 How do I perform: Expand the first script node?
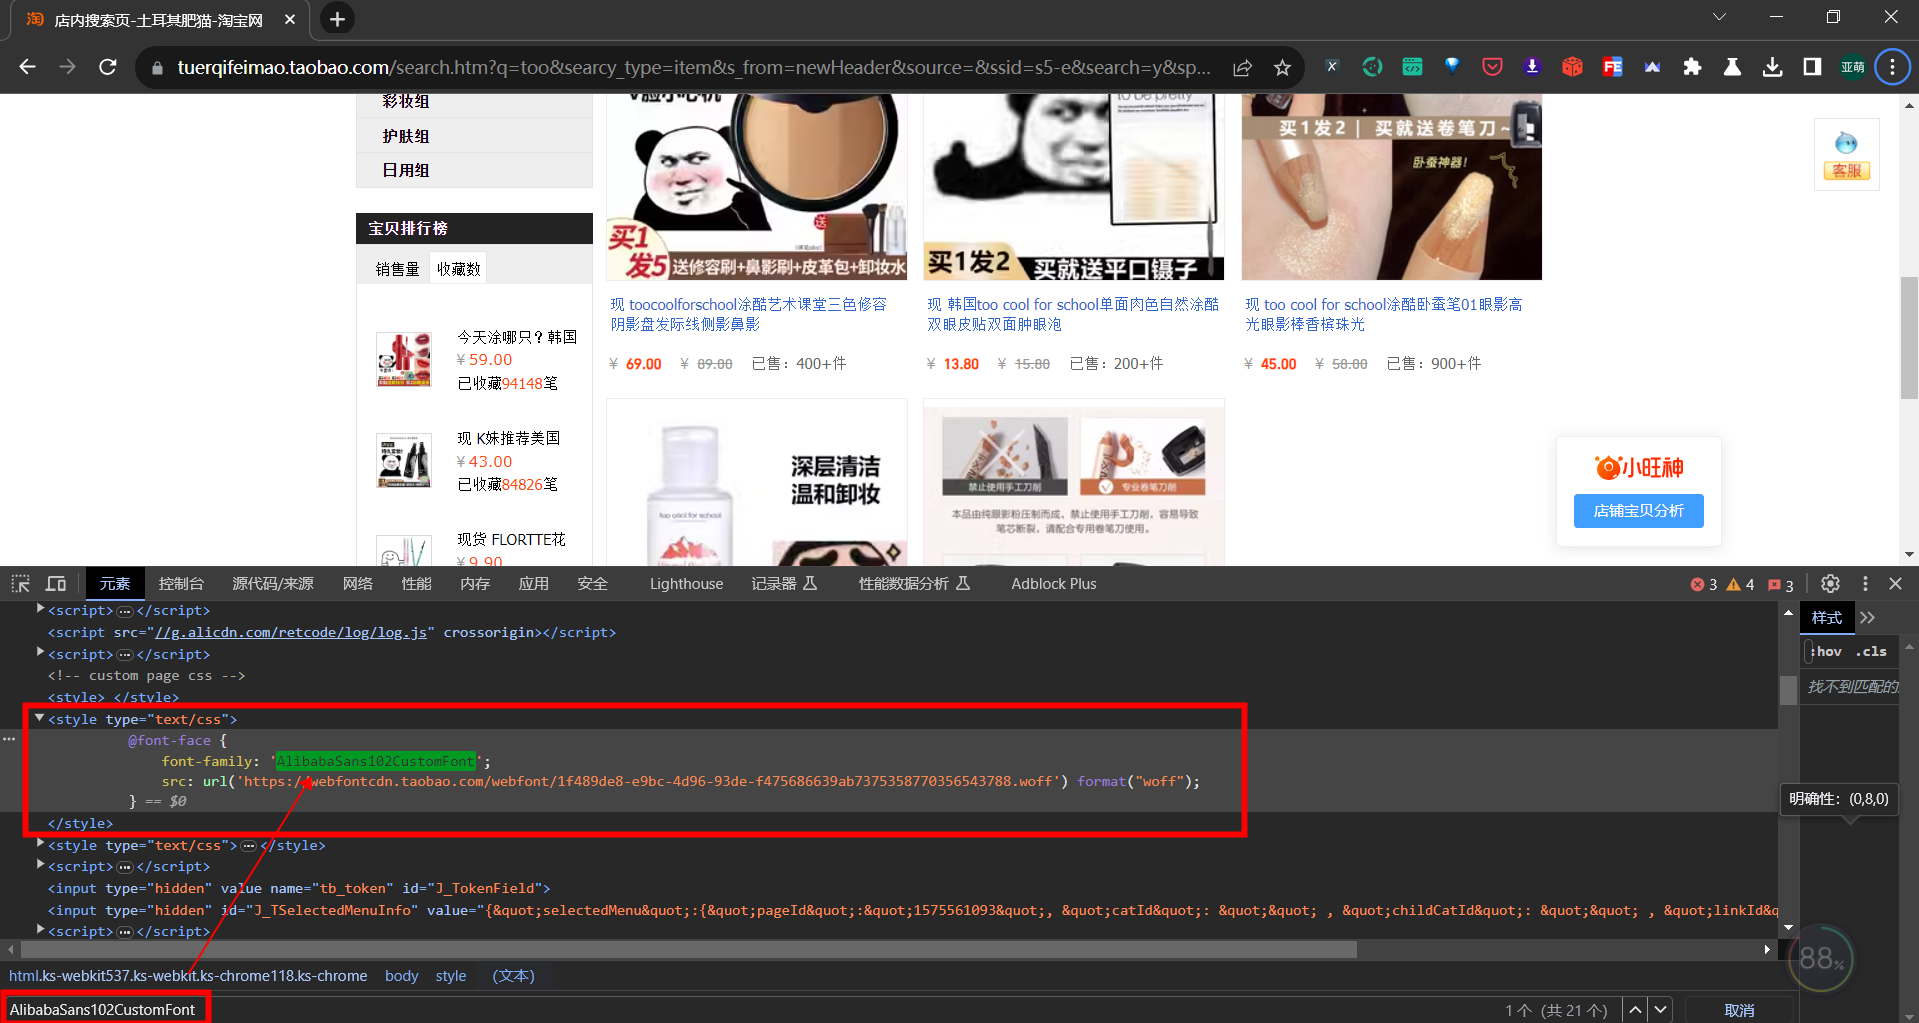(40, 609)
